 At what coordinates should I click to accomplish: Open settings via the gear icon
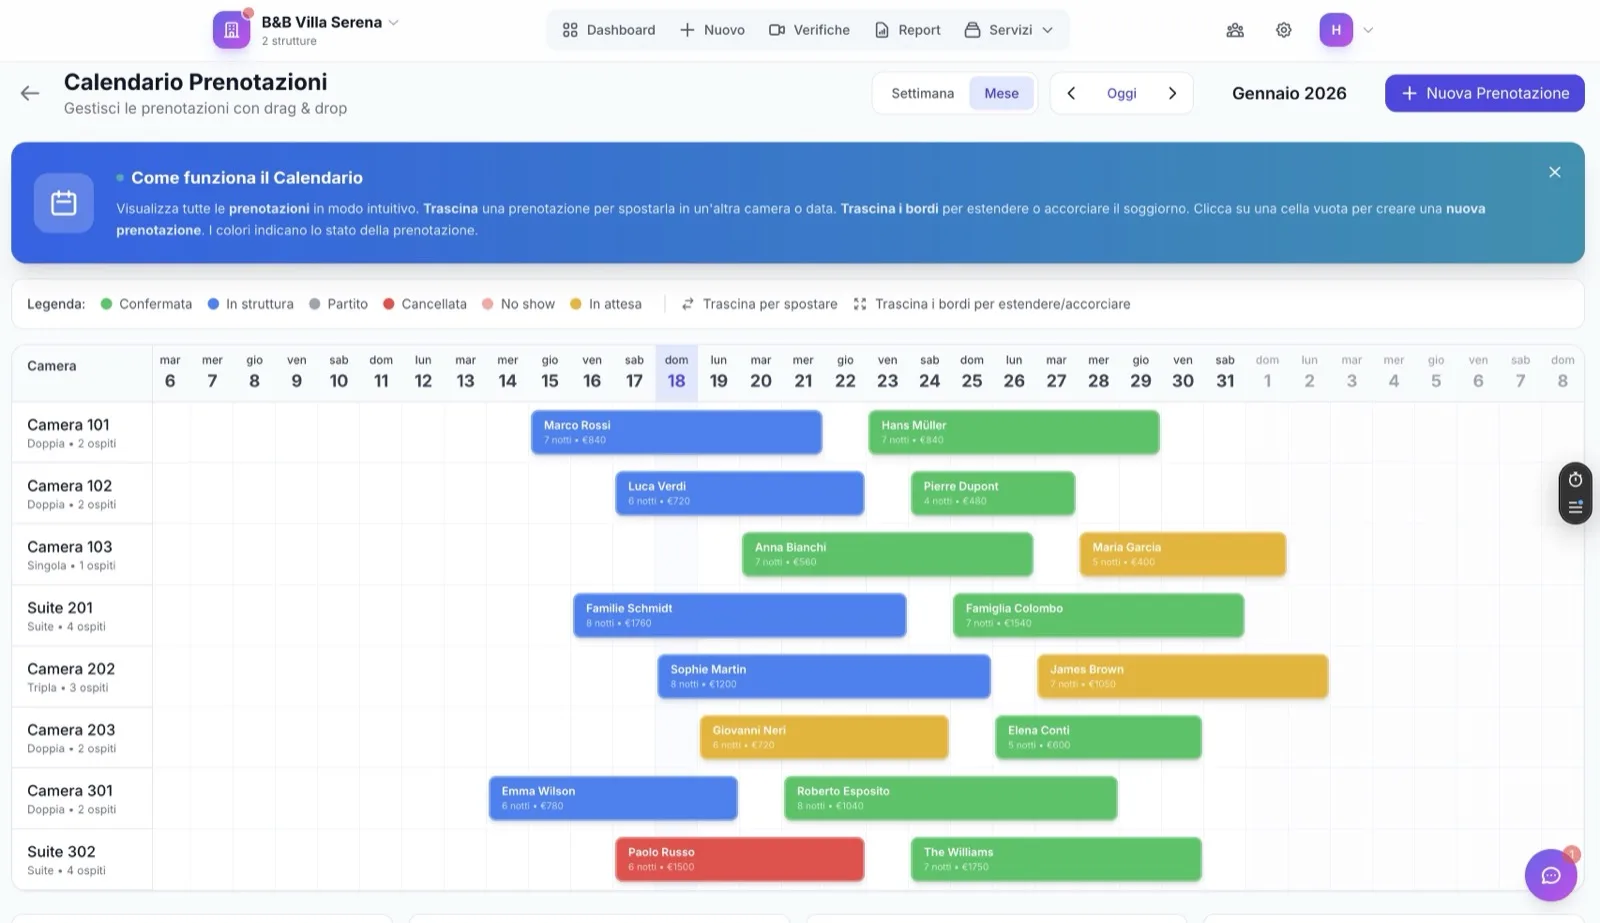point(1282,29)
